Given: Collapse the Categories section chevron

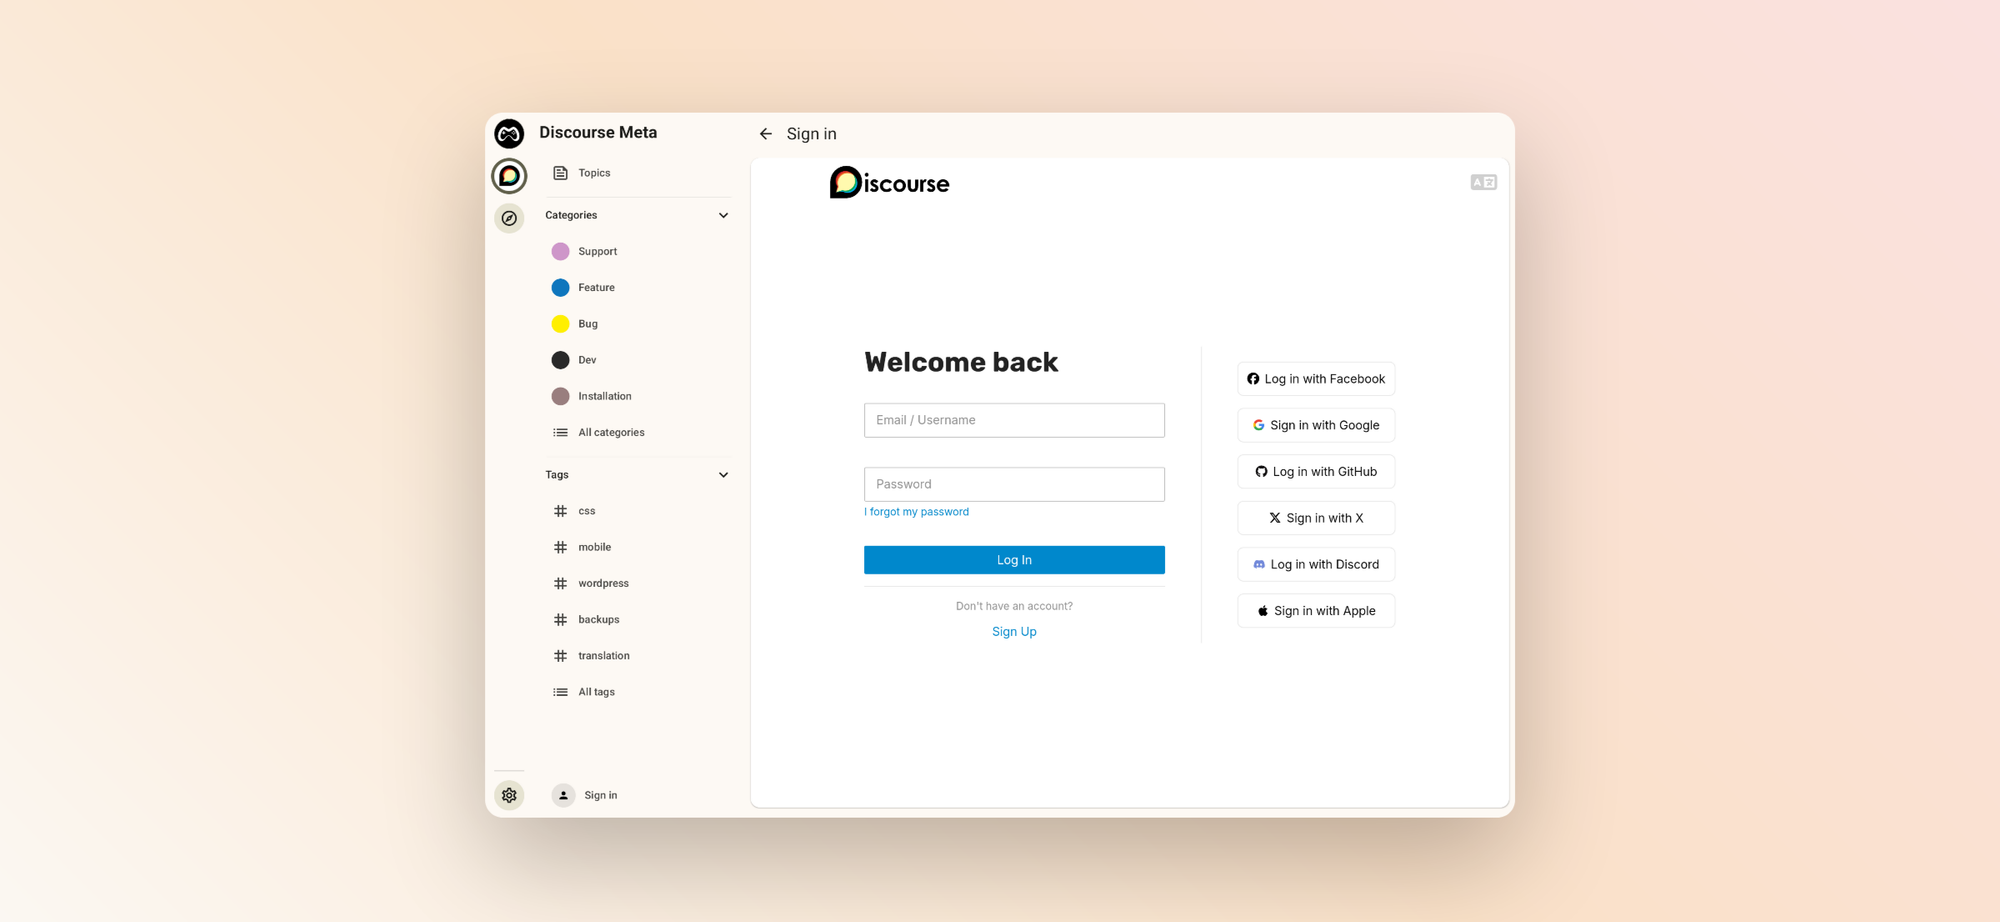Looking at the screenshot, I should click(723, 215).
